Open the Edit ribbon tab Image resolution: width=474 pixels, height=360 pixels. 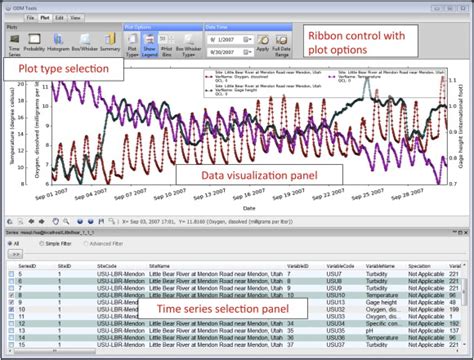(x=59, y=18)
